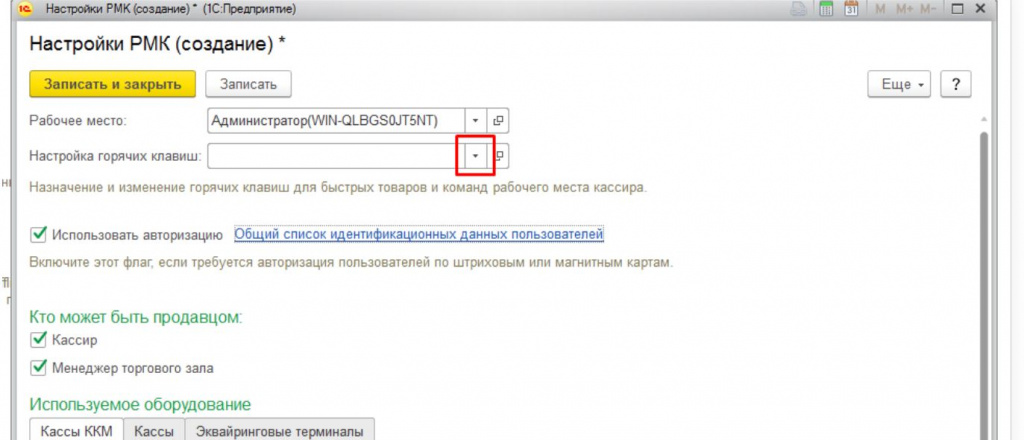Expand the Рабочее место dropdown list
Screen dimensions: 1024x440
coord(475,121)
